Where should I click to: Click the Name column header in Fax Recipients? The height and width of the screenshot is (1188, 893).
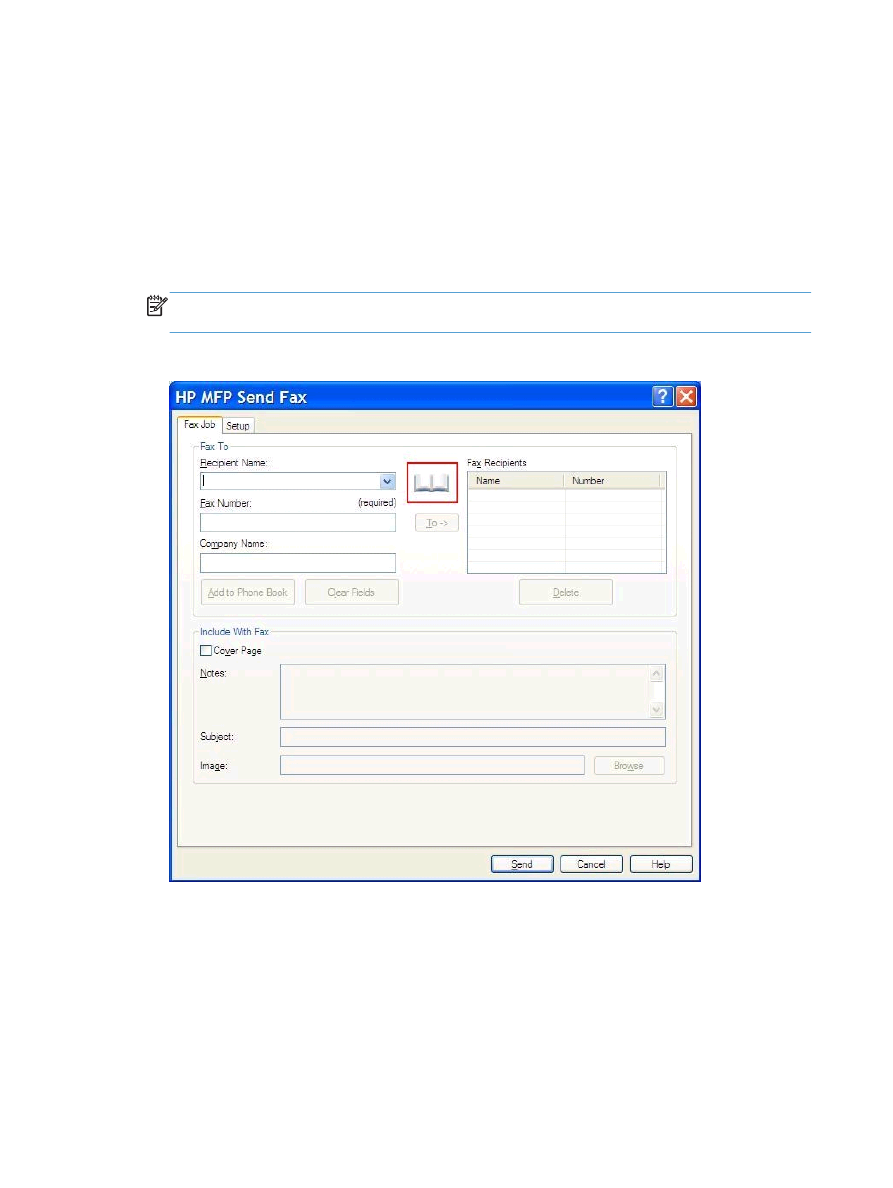pos(516,480)
